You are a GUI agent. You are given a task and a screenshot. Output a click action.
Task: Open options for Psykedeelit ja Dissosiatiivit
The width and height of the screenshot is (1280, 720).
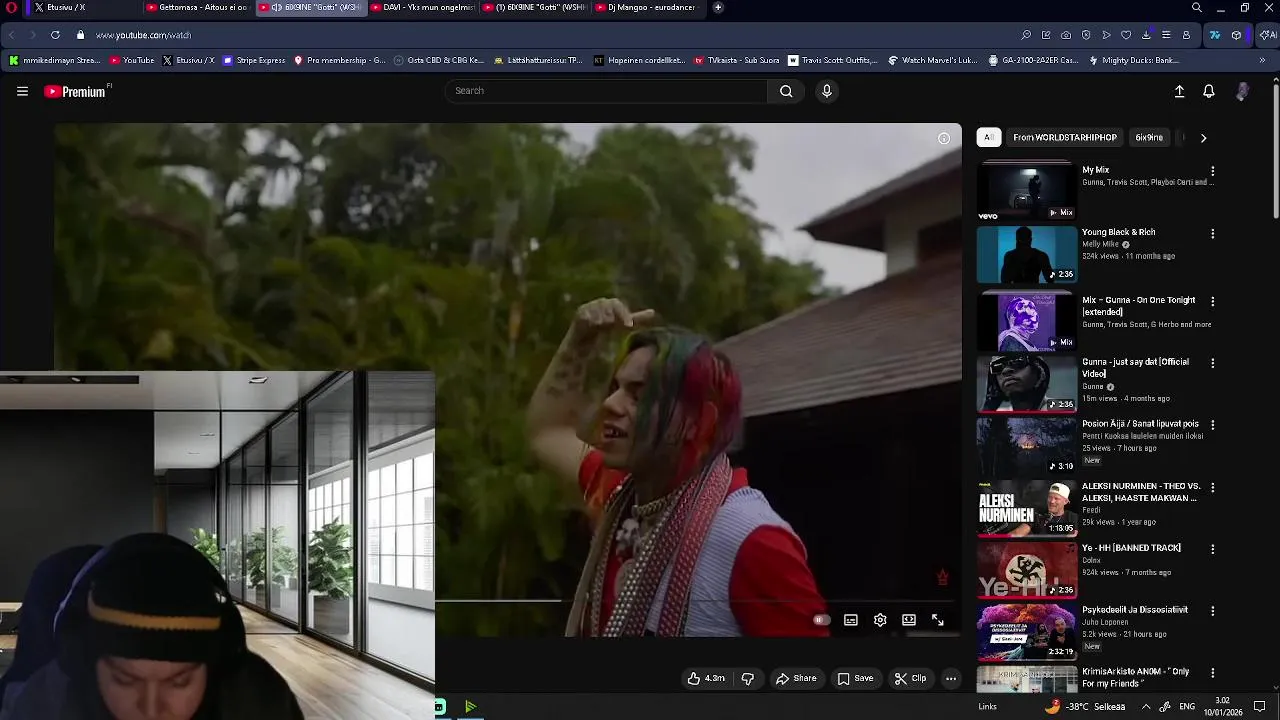point(1212,611)
